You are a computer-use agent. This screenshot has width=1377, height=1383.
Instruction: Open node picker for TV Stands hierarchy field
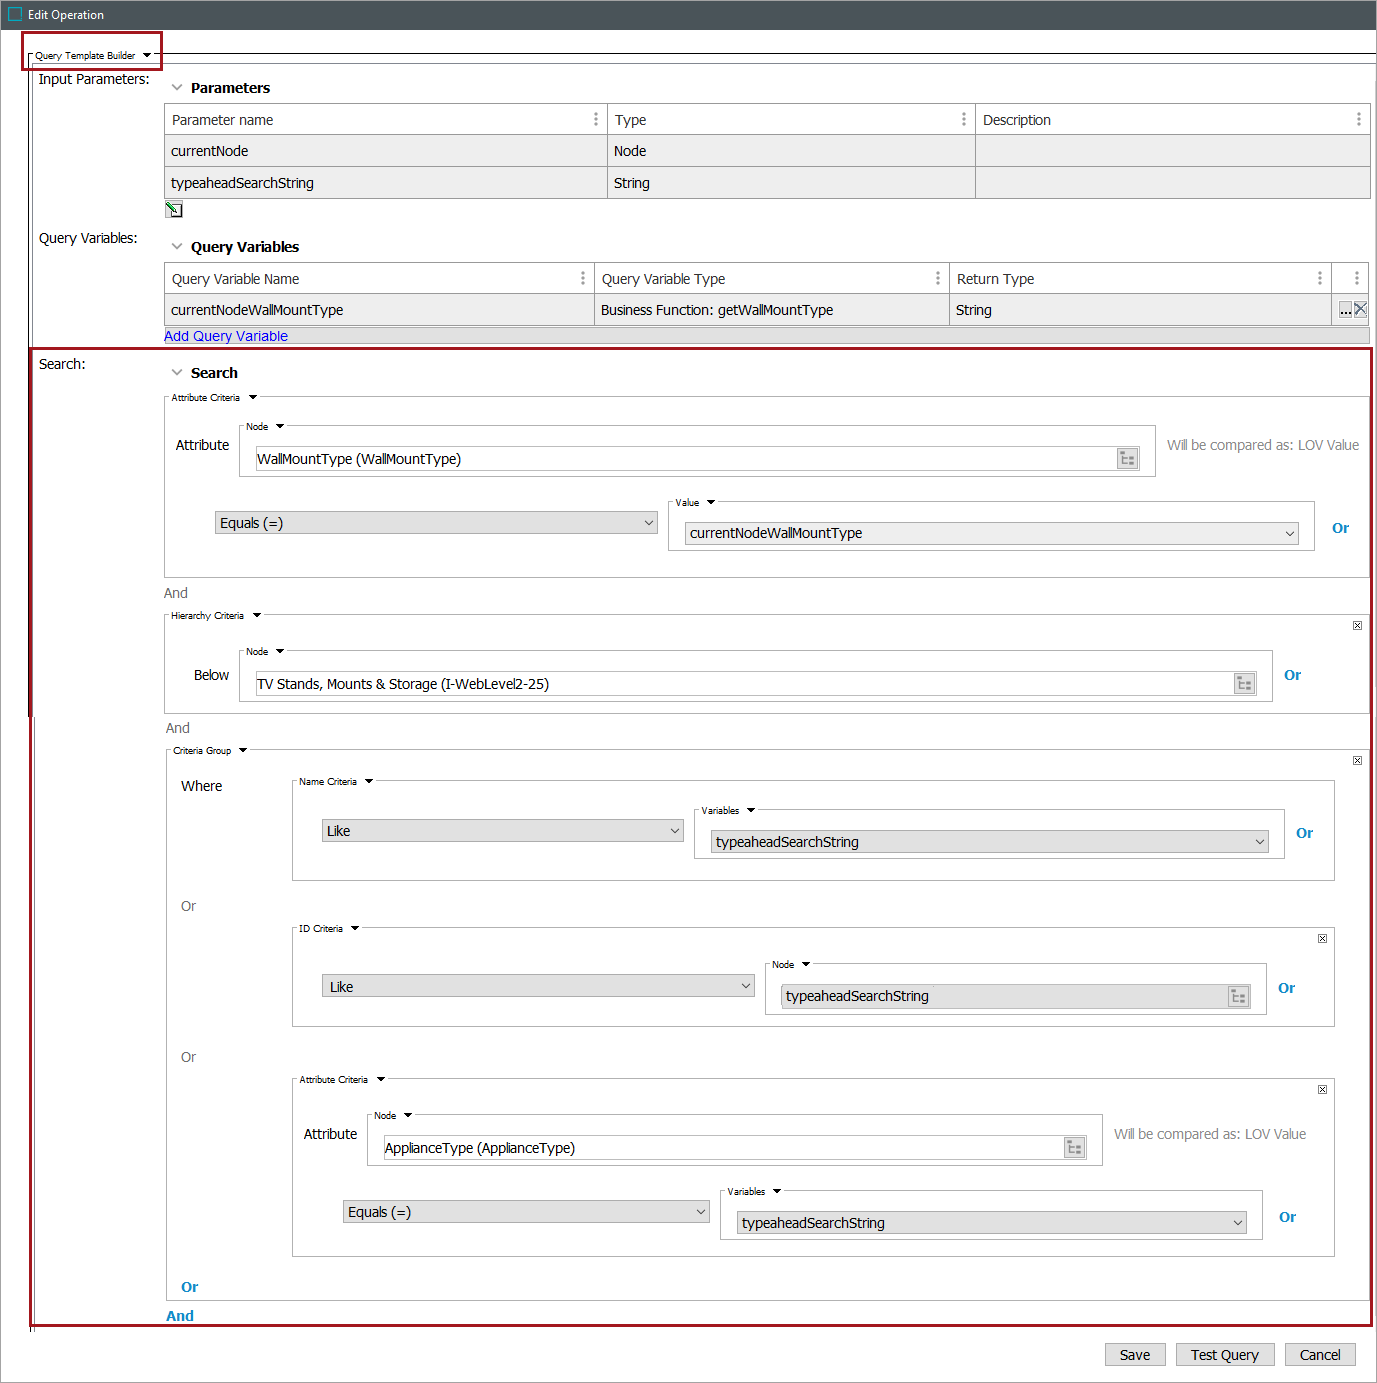pyautogui.click(x=1244, y=684)
